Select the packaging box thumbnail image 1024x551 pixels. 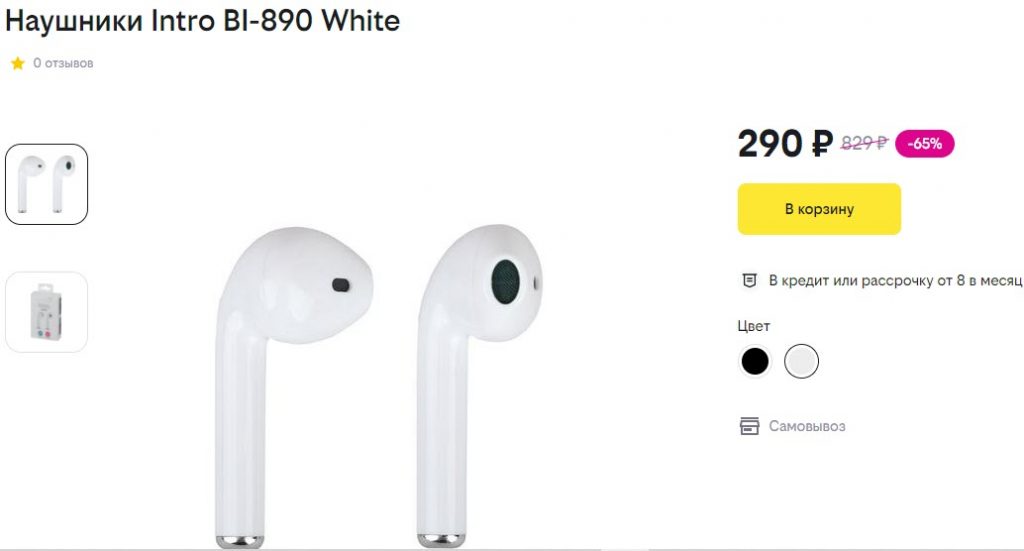coord(46,312)
